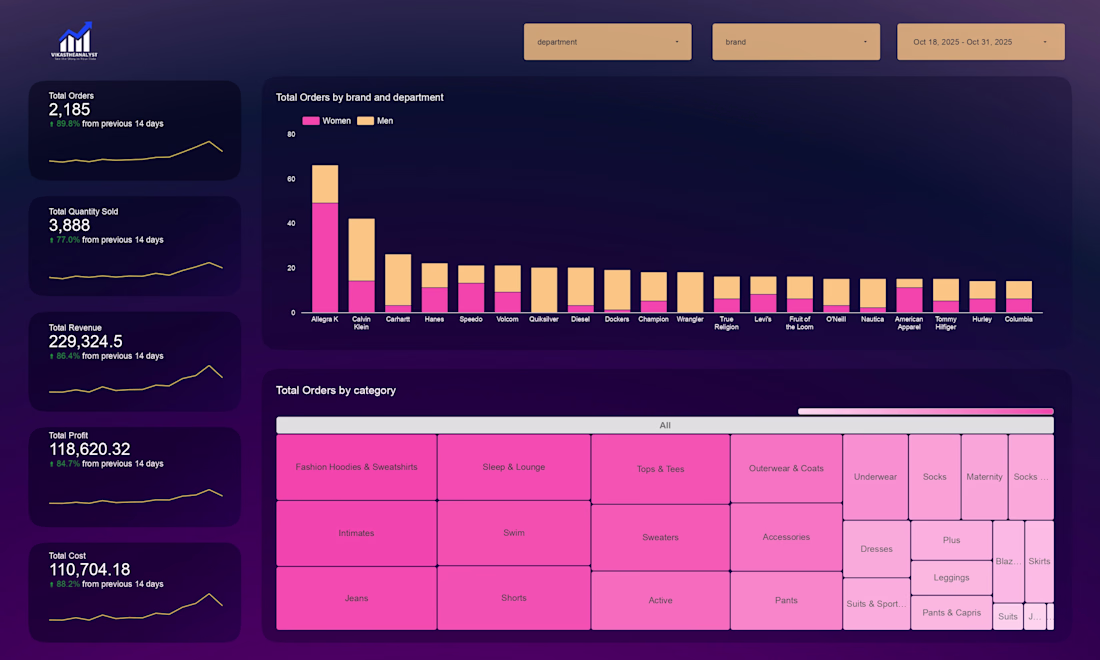Viewport: 1100px width, 660px height.
Task: Click the Quiksilver bar
Action: pos(544,290)
